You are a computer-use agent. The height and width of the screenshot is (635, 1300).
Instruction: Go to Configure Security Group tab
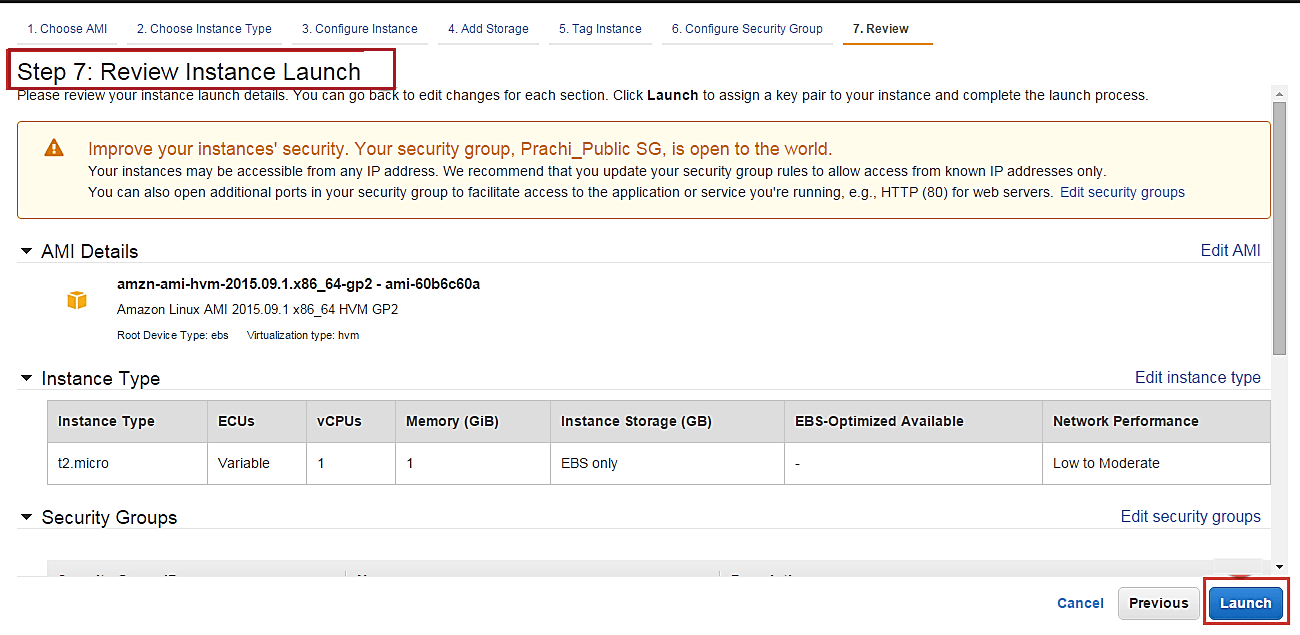[747, 29]
